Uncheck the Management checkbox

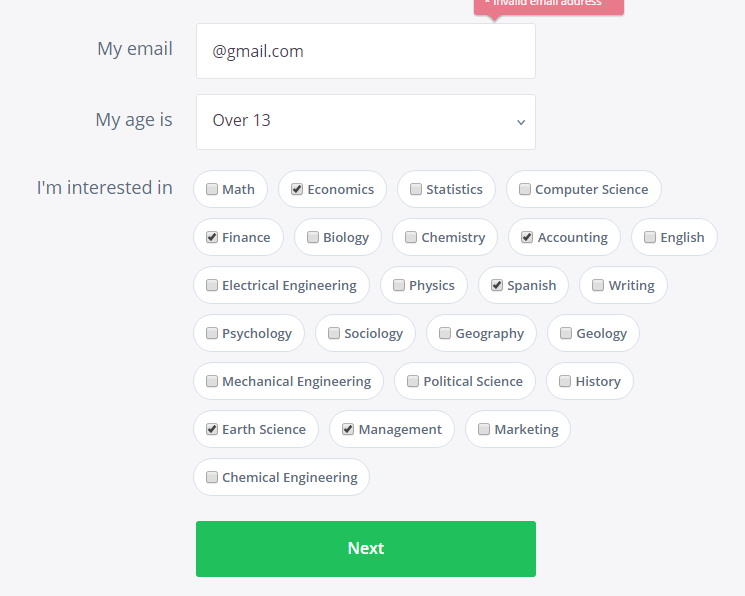click(348, 429)
